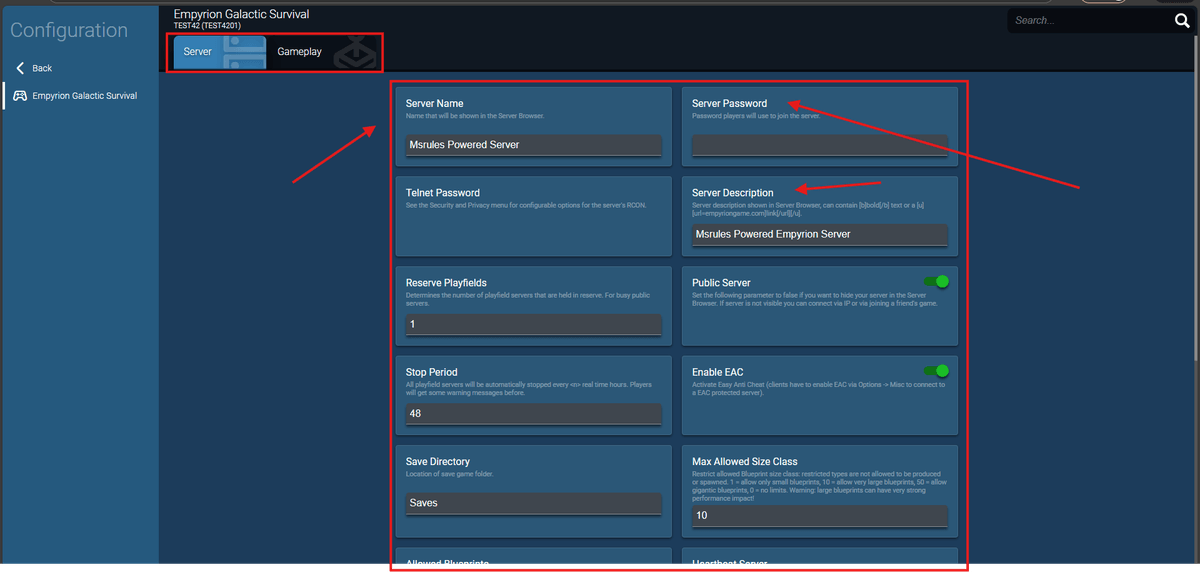Click the Stop Period value field
The image size is (1200, 572).
533,414
